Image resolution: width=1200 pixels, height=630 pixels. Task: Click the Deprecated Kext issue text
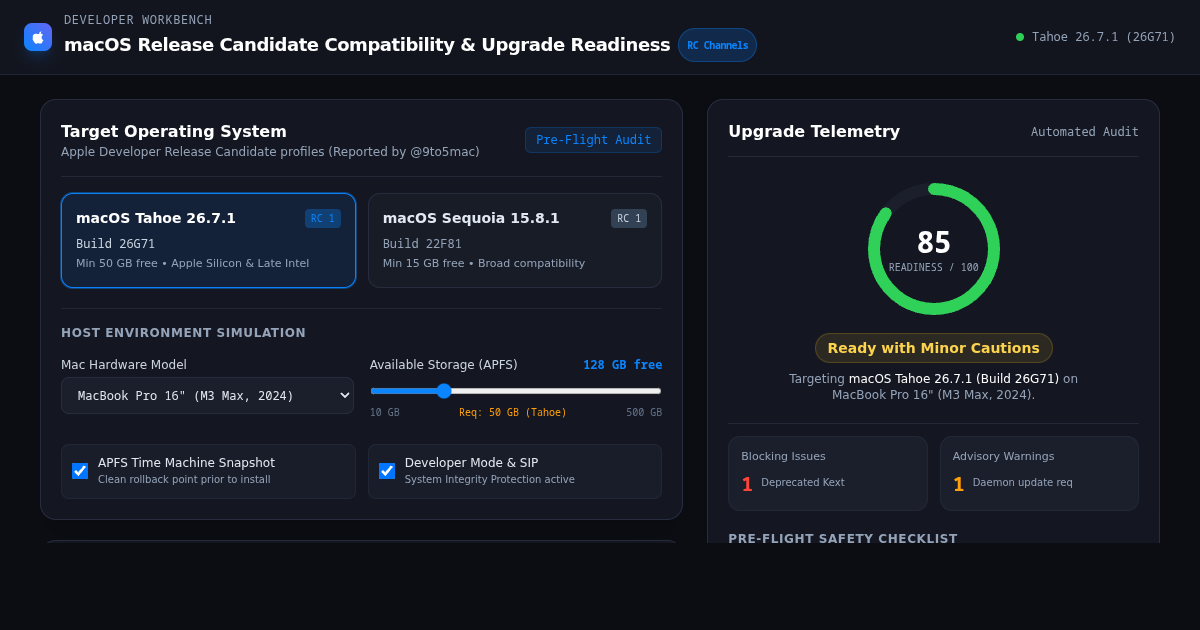(803, 482)
